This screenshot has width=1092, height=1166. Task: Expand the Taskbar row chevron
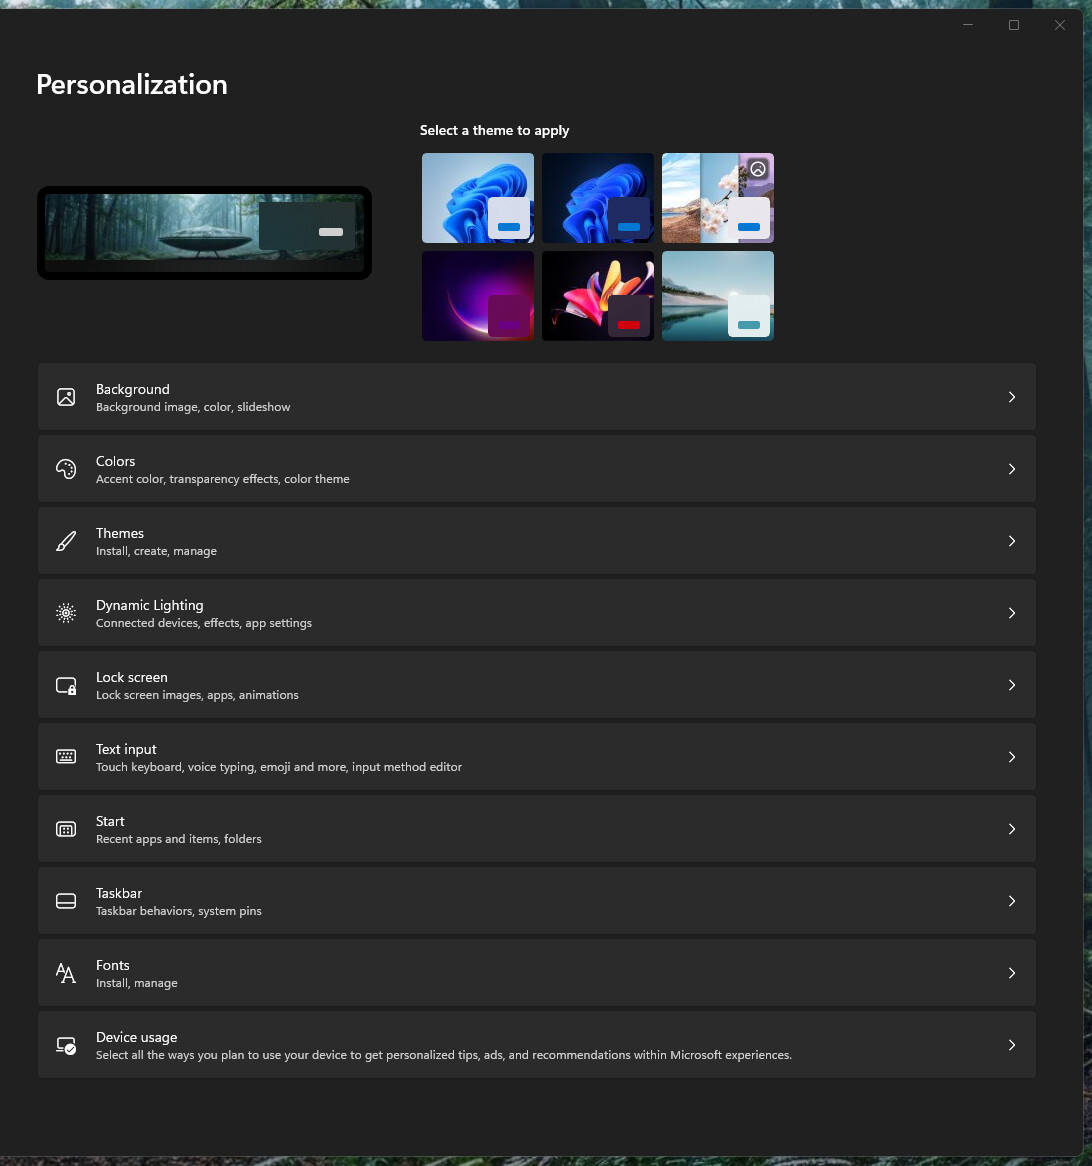pos(1011,901)
